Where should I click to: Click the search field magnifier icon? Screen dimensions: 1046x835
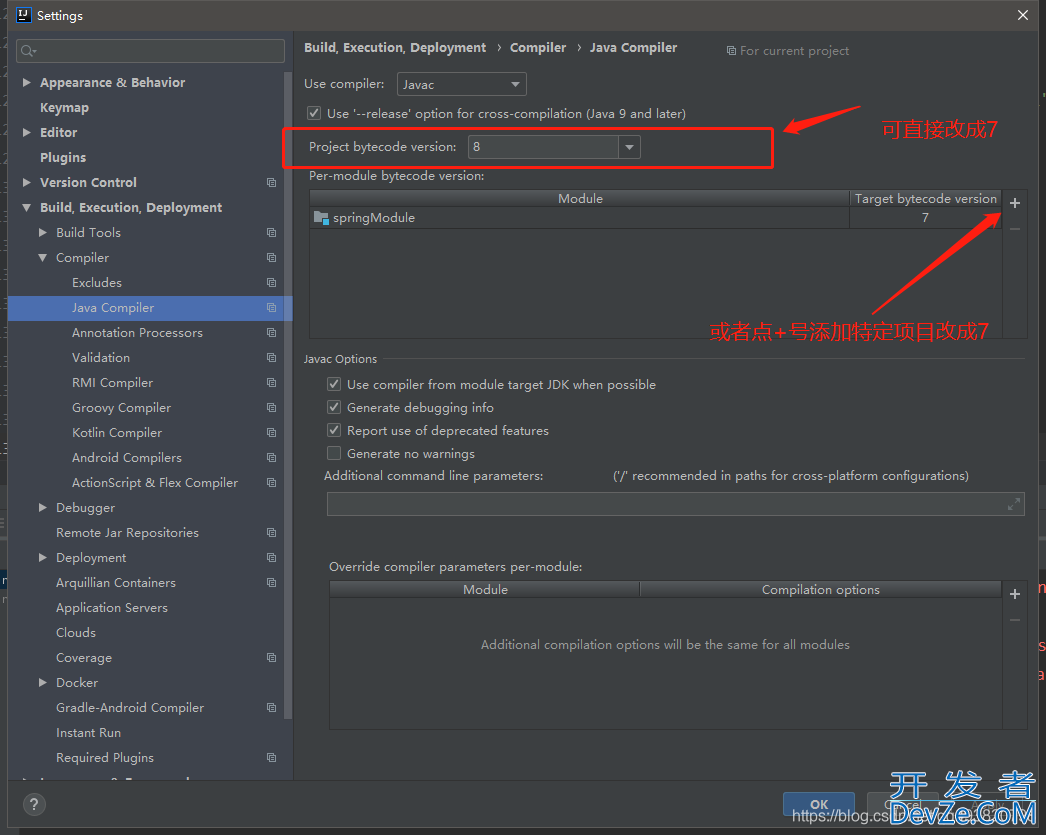coord(28,51)
